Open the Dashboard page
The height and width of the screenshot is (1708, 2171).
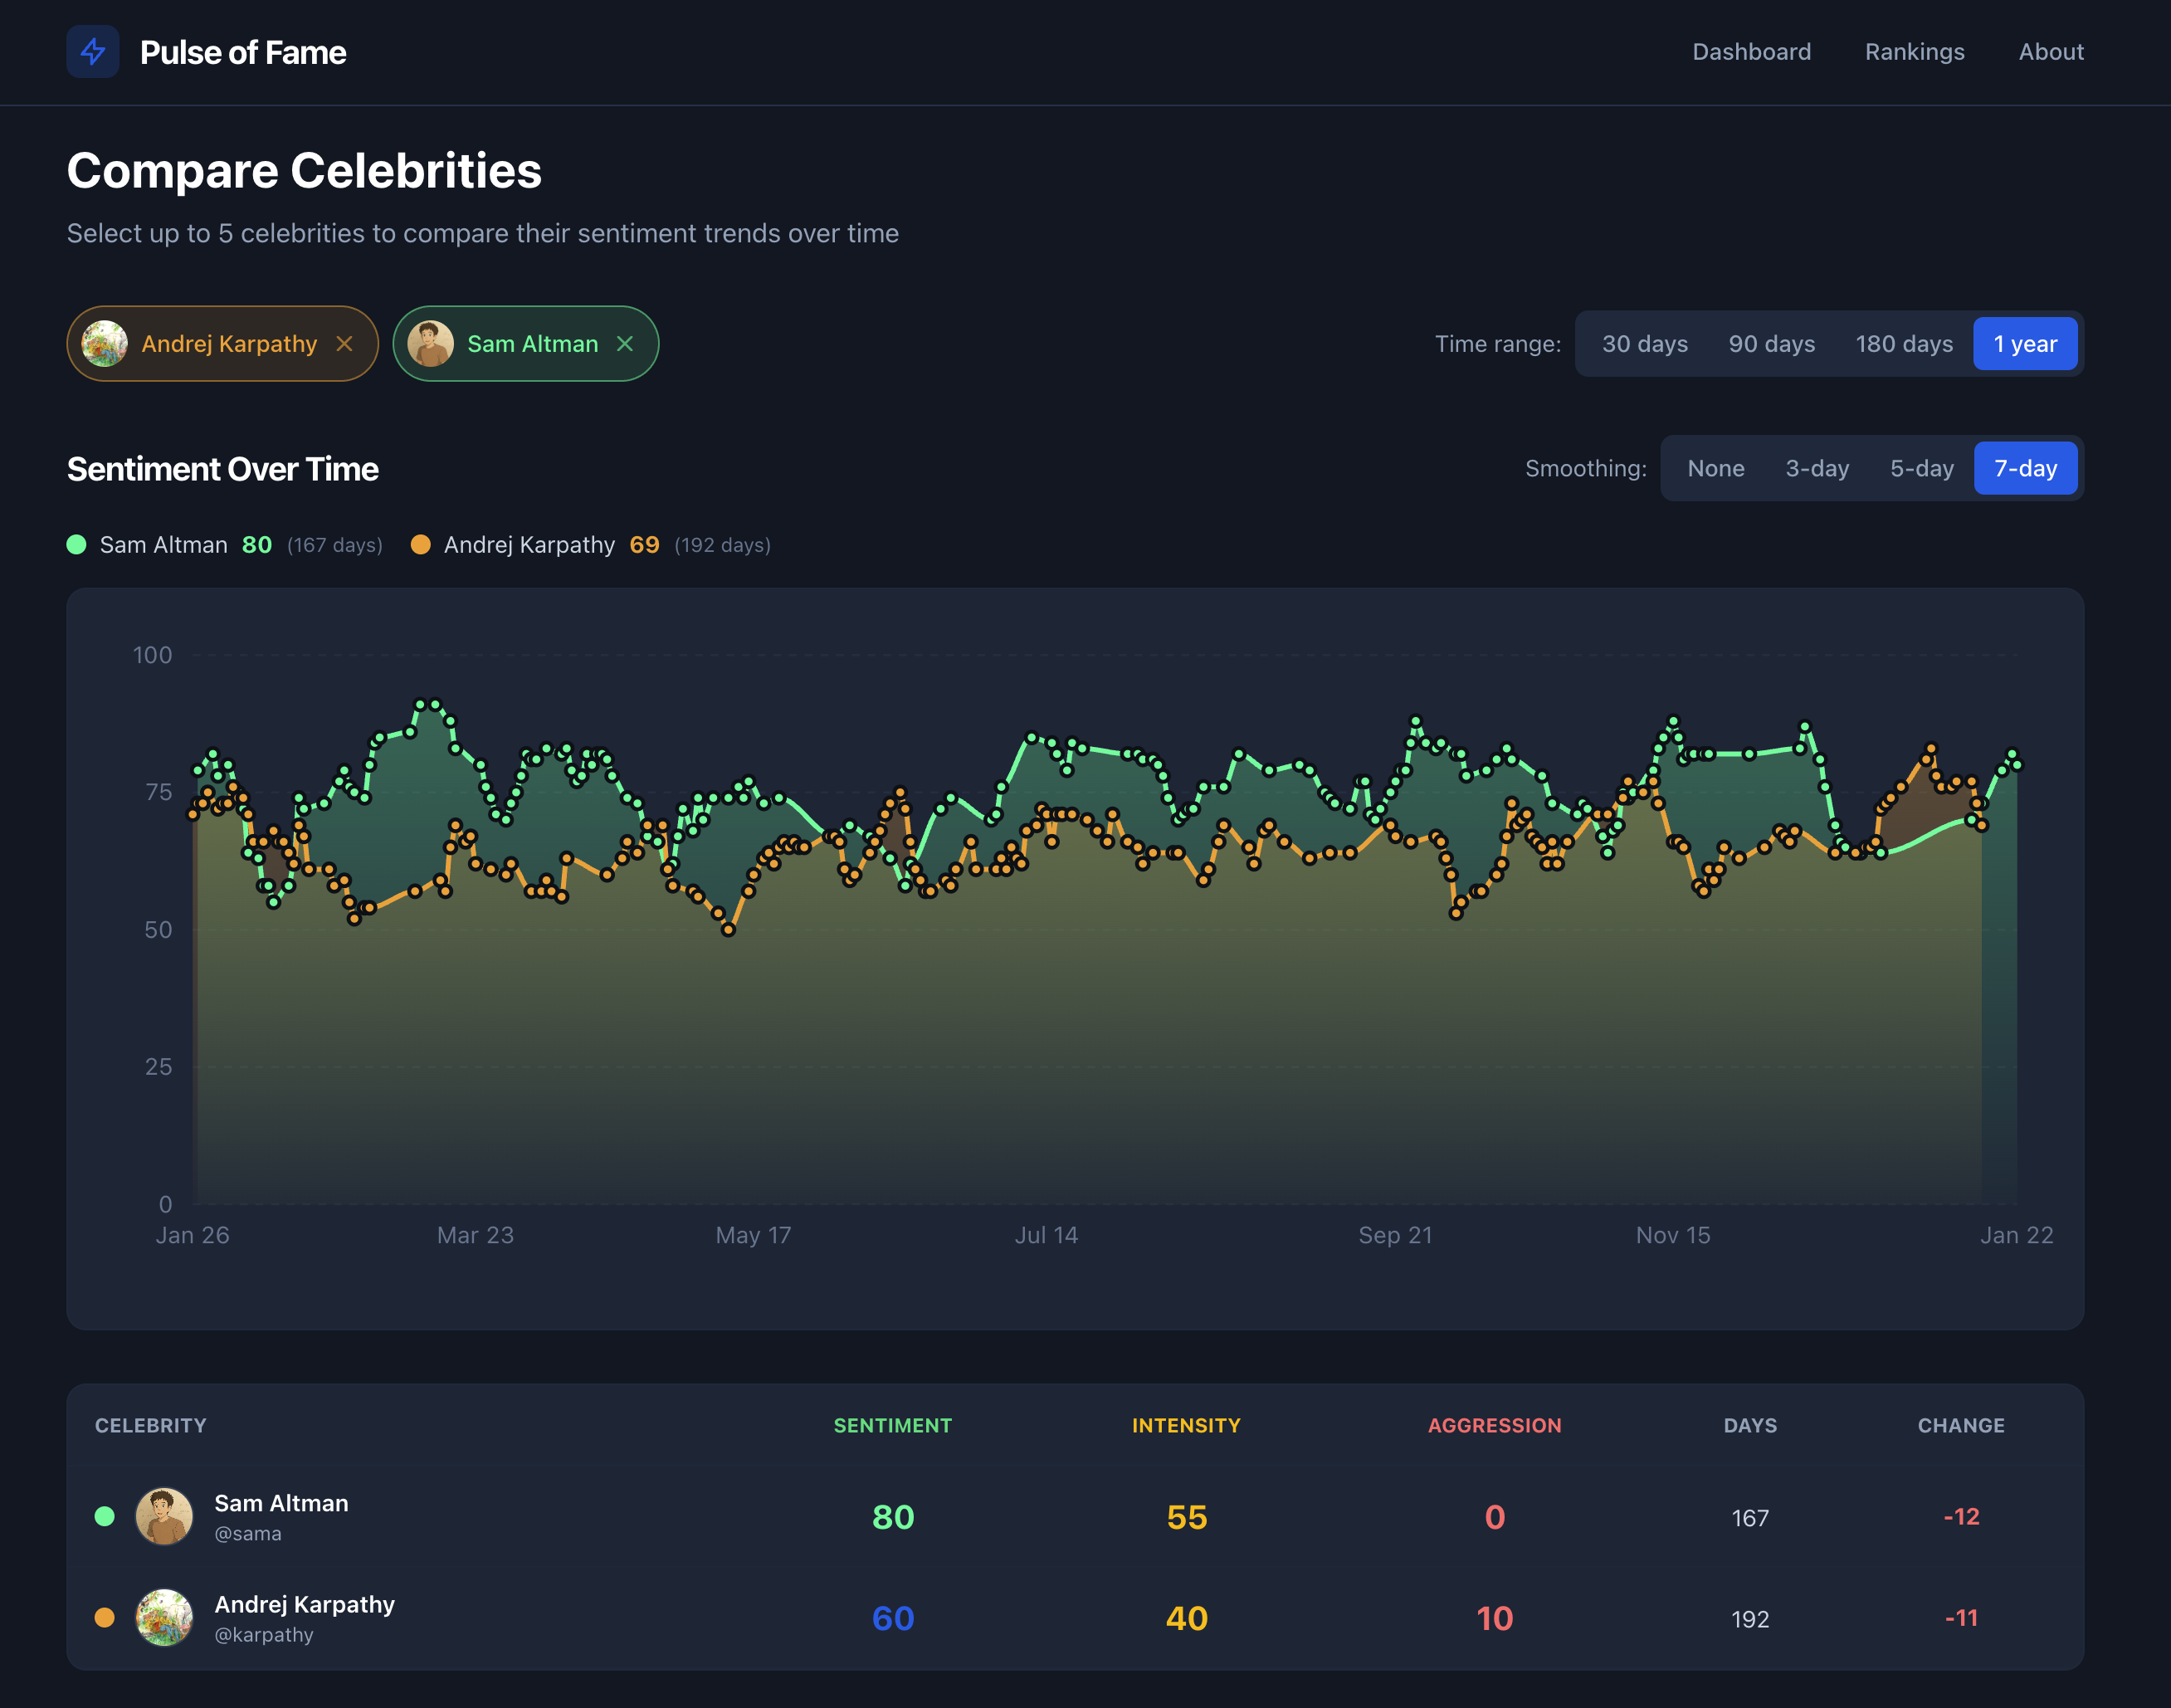pyautogui.click(x=1751, y=51)
